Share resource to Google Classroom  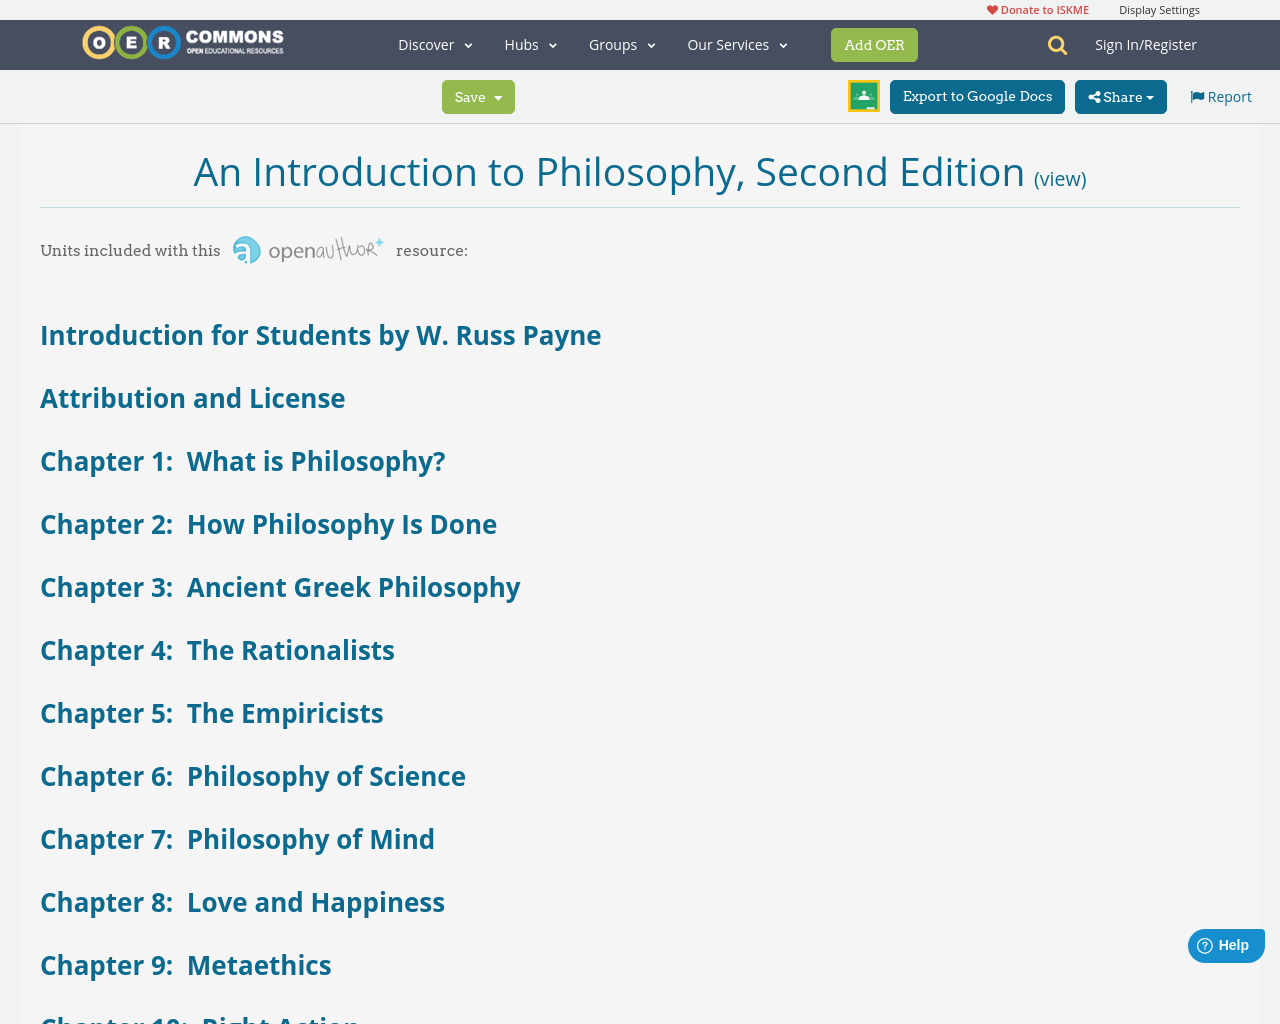[x=862, y=95]
